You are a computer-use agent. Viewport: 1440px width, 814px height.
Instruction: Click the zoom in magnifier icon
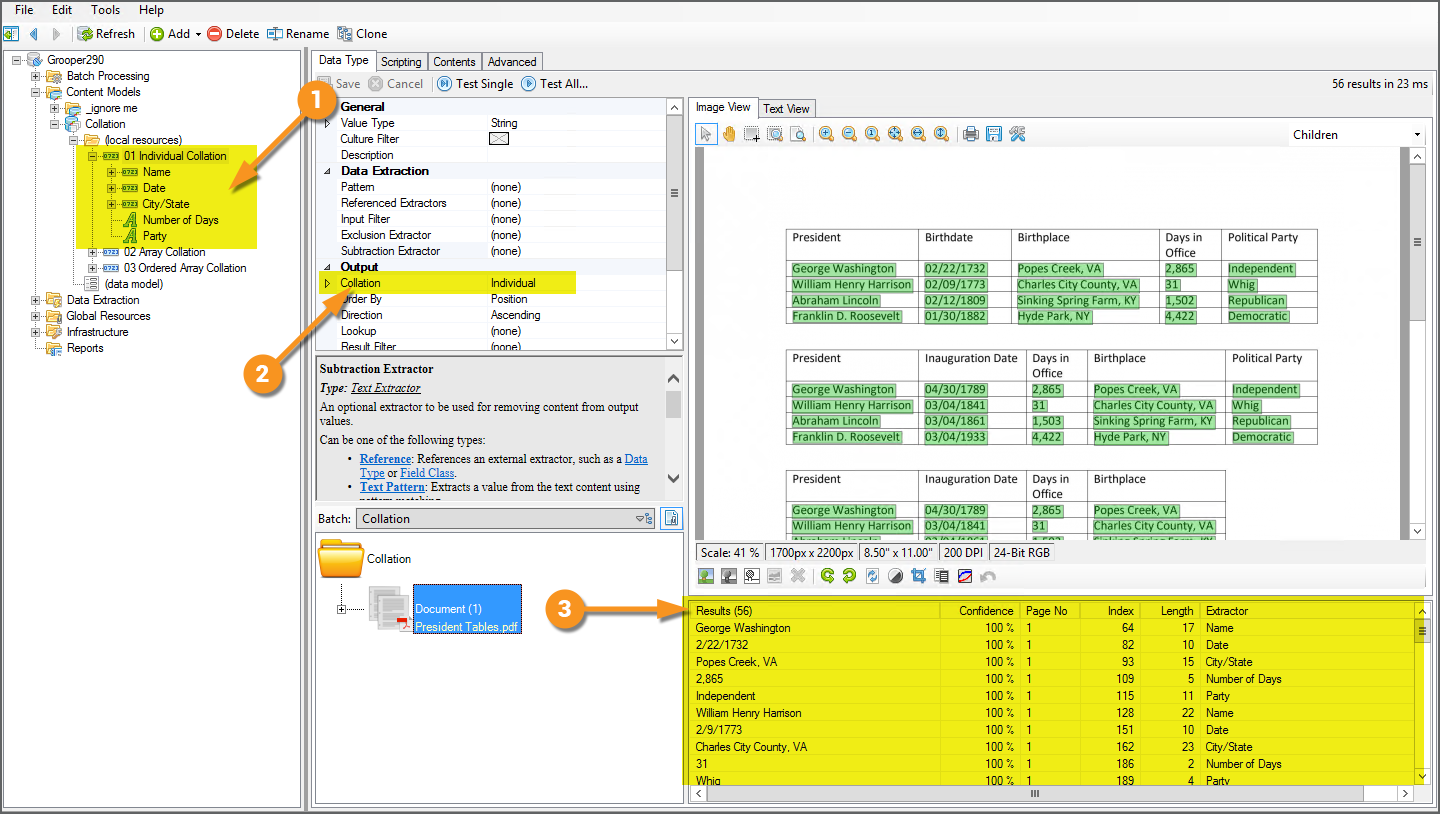pos(826,134)
